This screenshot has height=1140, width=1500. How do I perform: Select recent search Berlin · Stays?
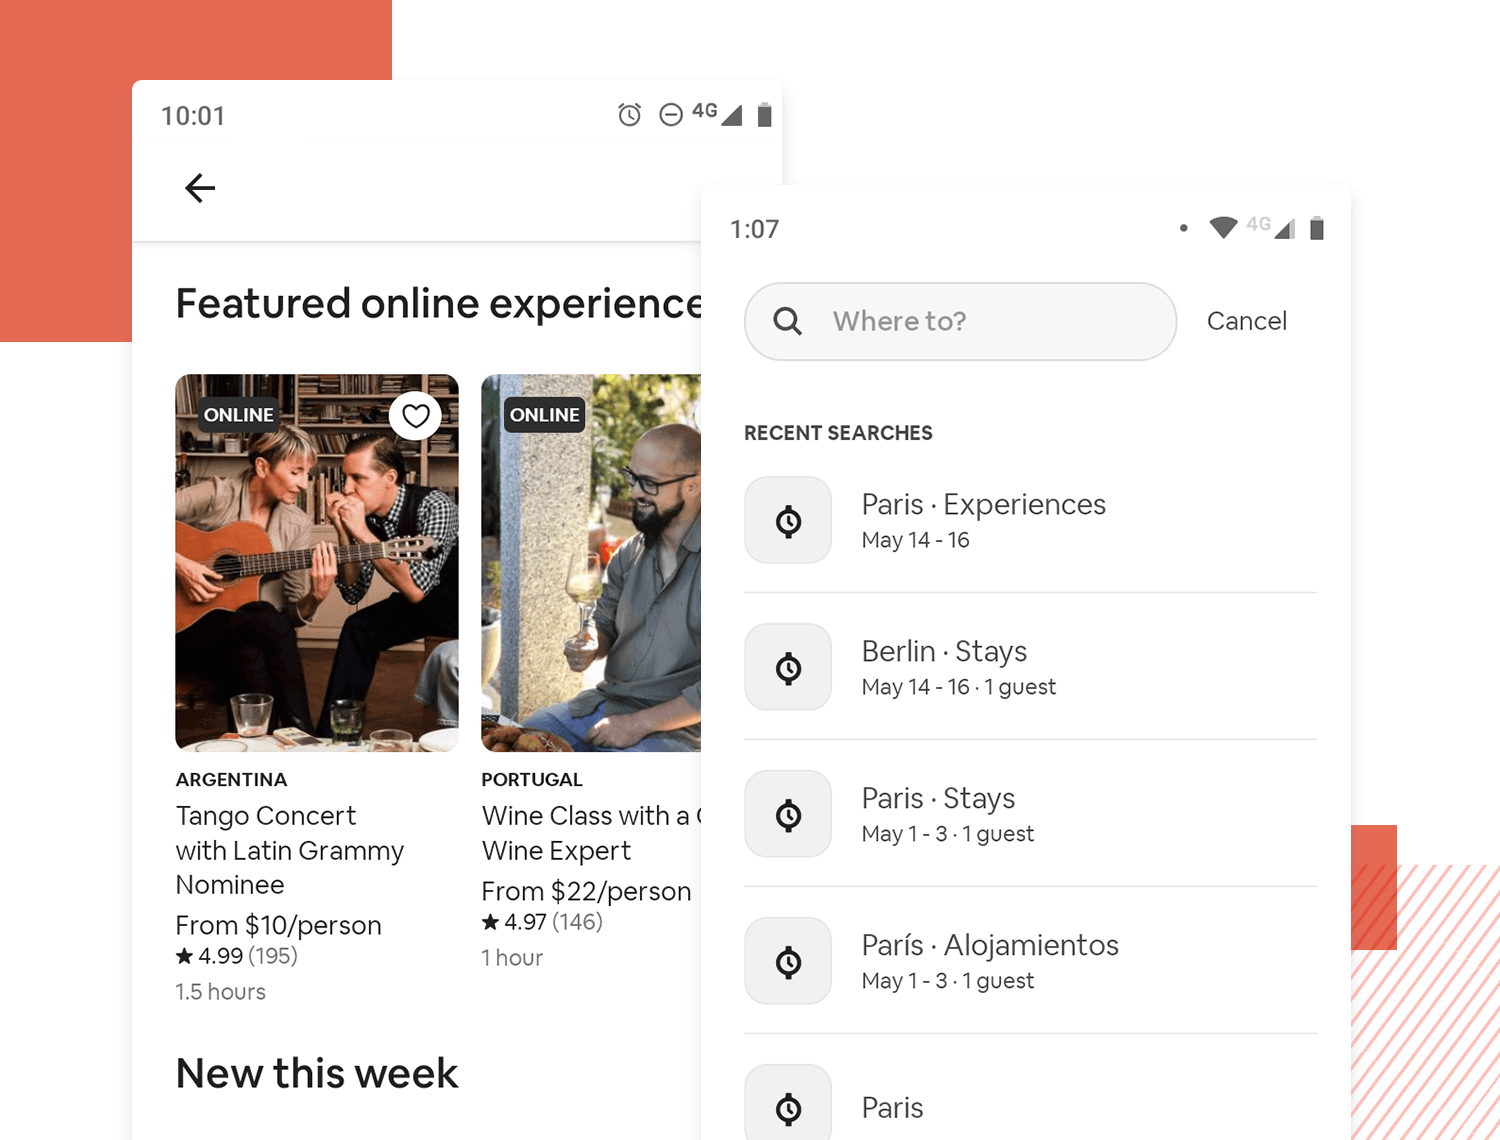pos(1030,667)
